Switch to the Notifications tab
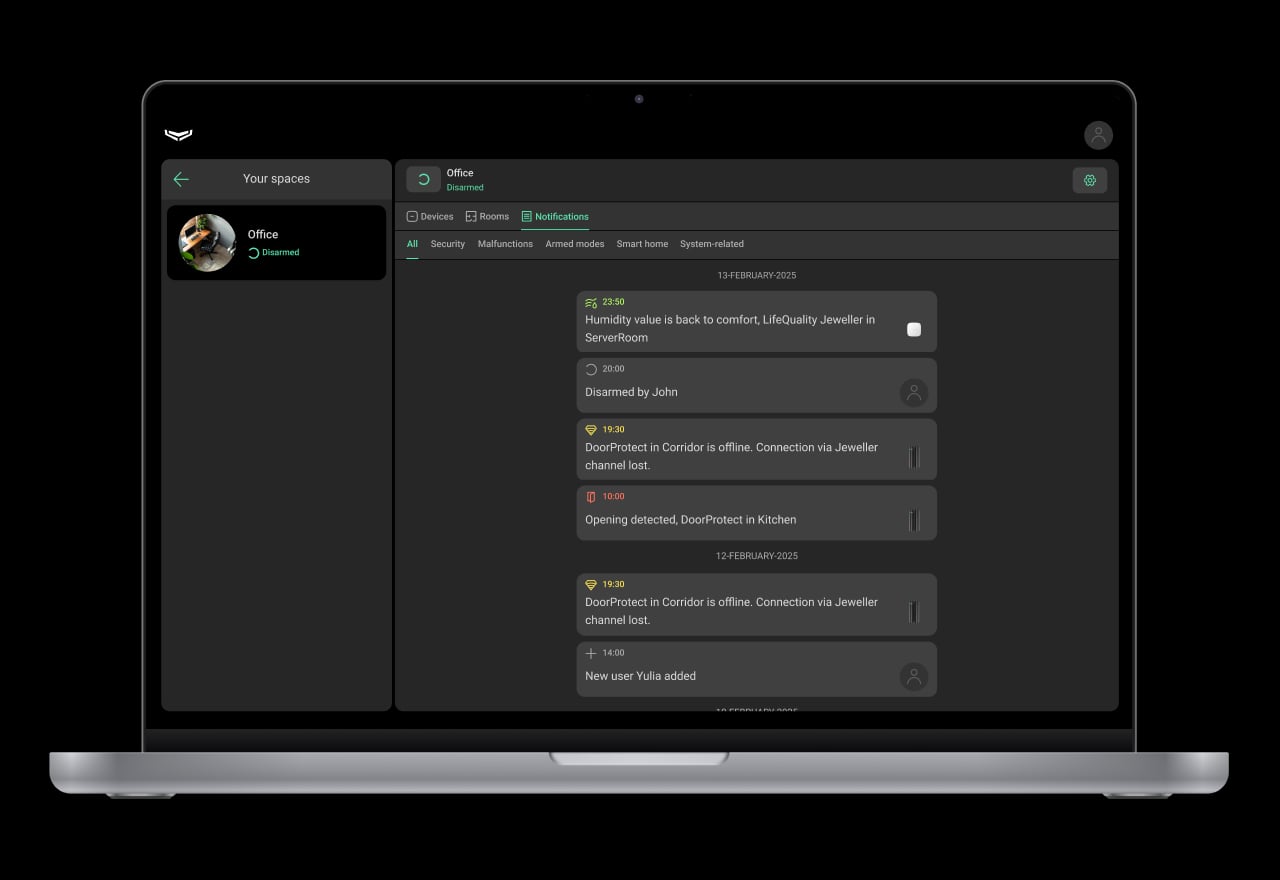1280x880 pixels. [555, 216]
